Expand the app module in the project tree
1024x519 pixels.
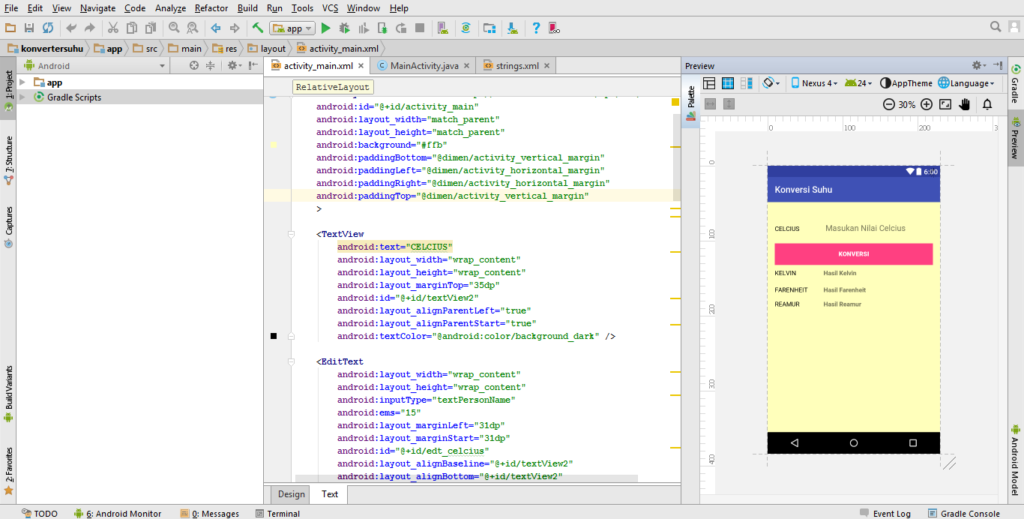tap(24, 82)
